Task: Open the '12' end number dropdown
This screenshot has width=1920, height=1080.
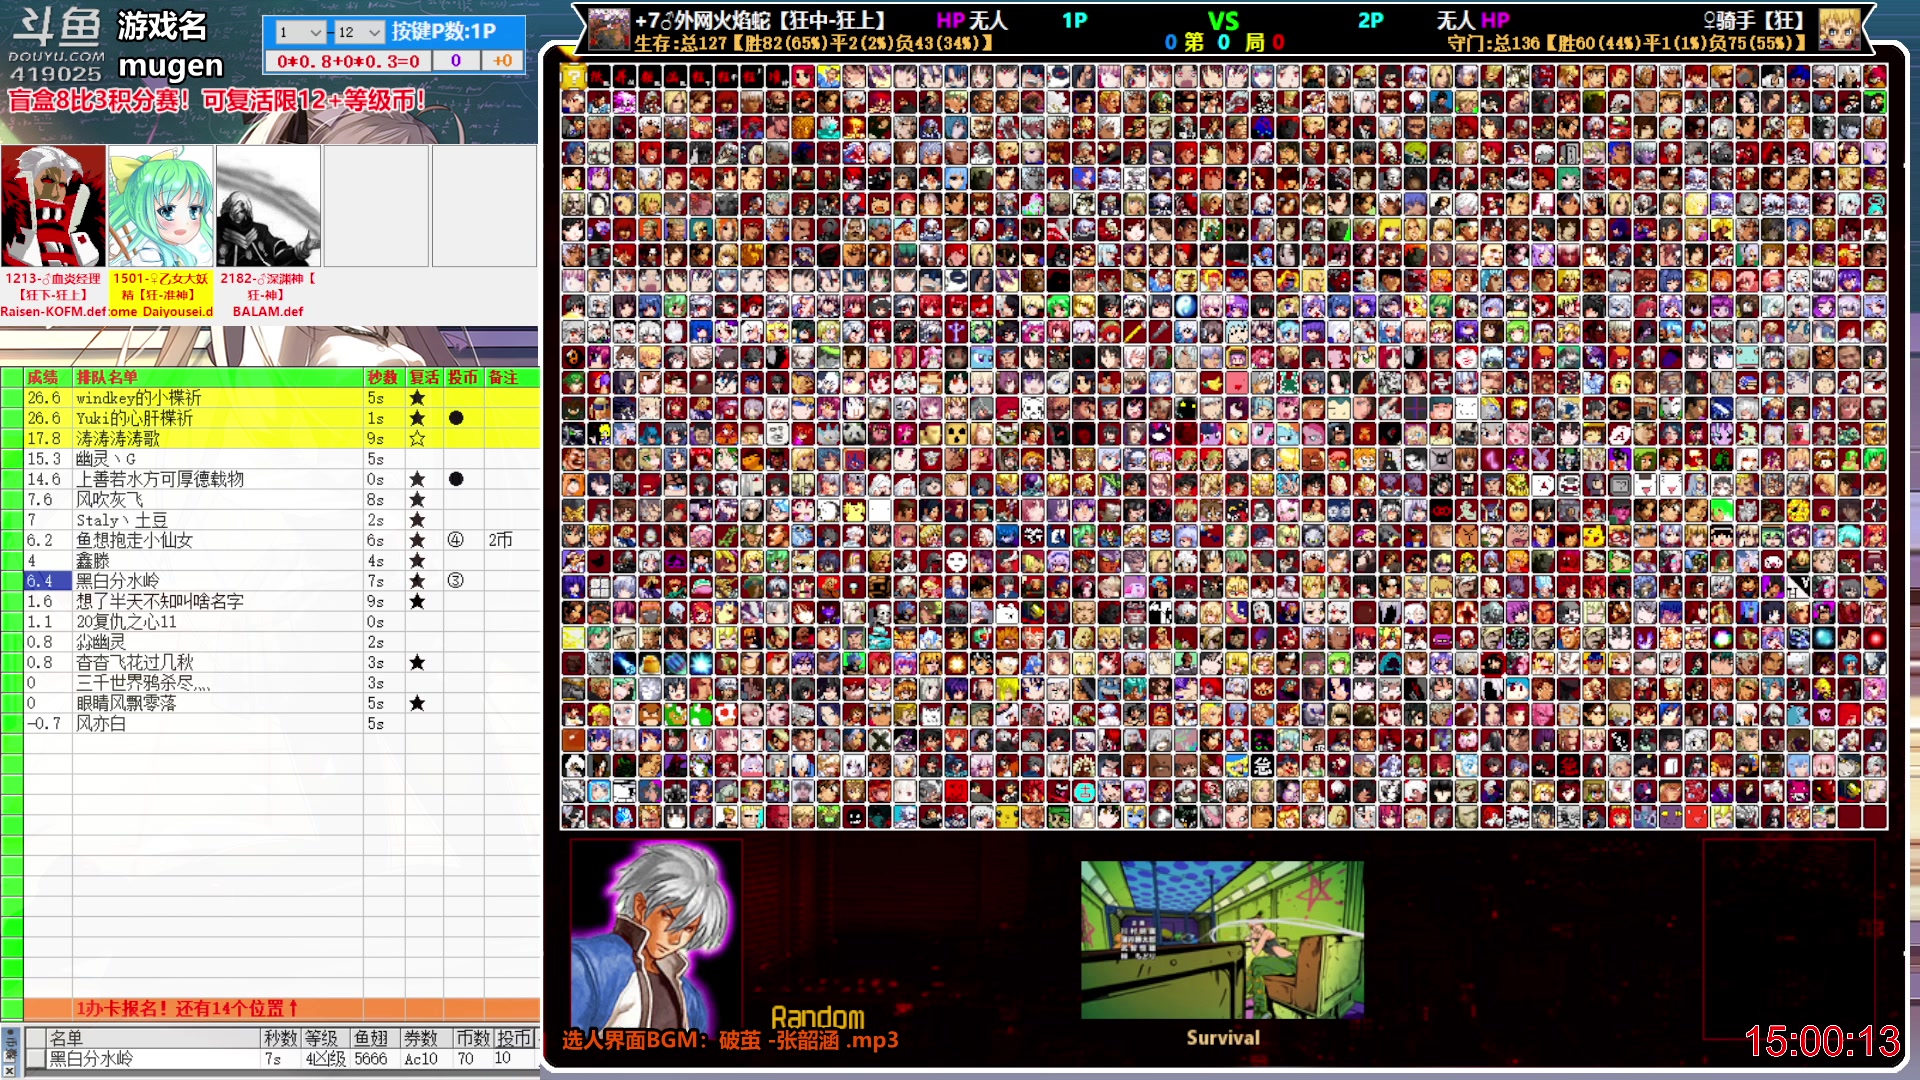Action: point(359,32)
